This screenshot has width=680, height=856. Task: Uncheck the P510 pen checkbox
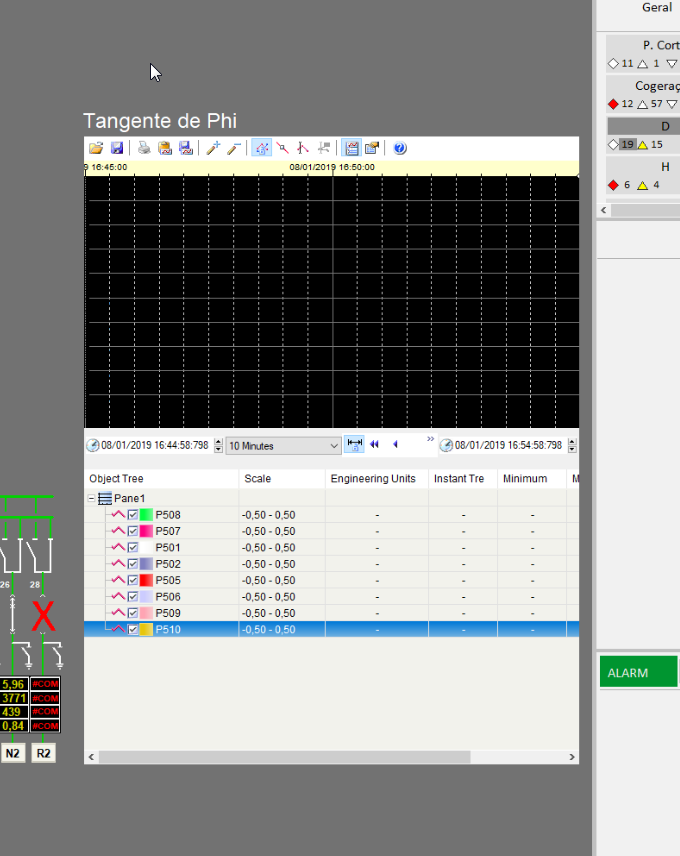coord(133,629)
